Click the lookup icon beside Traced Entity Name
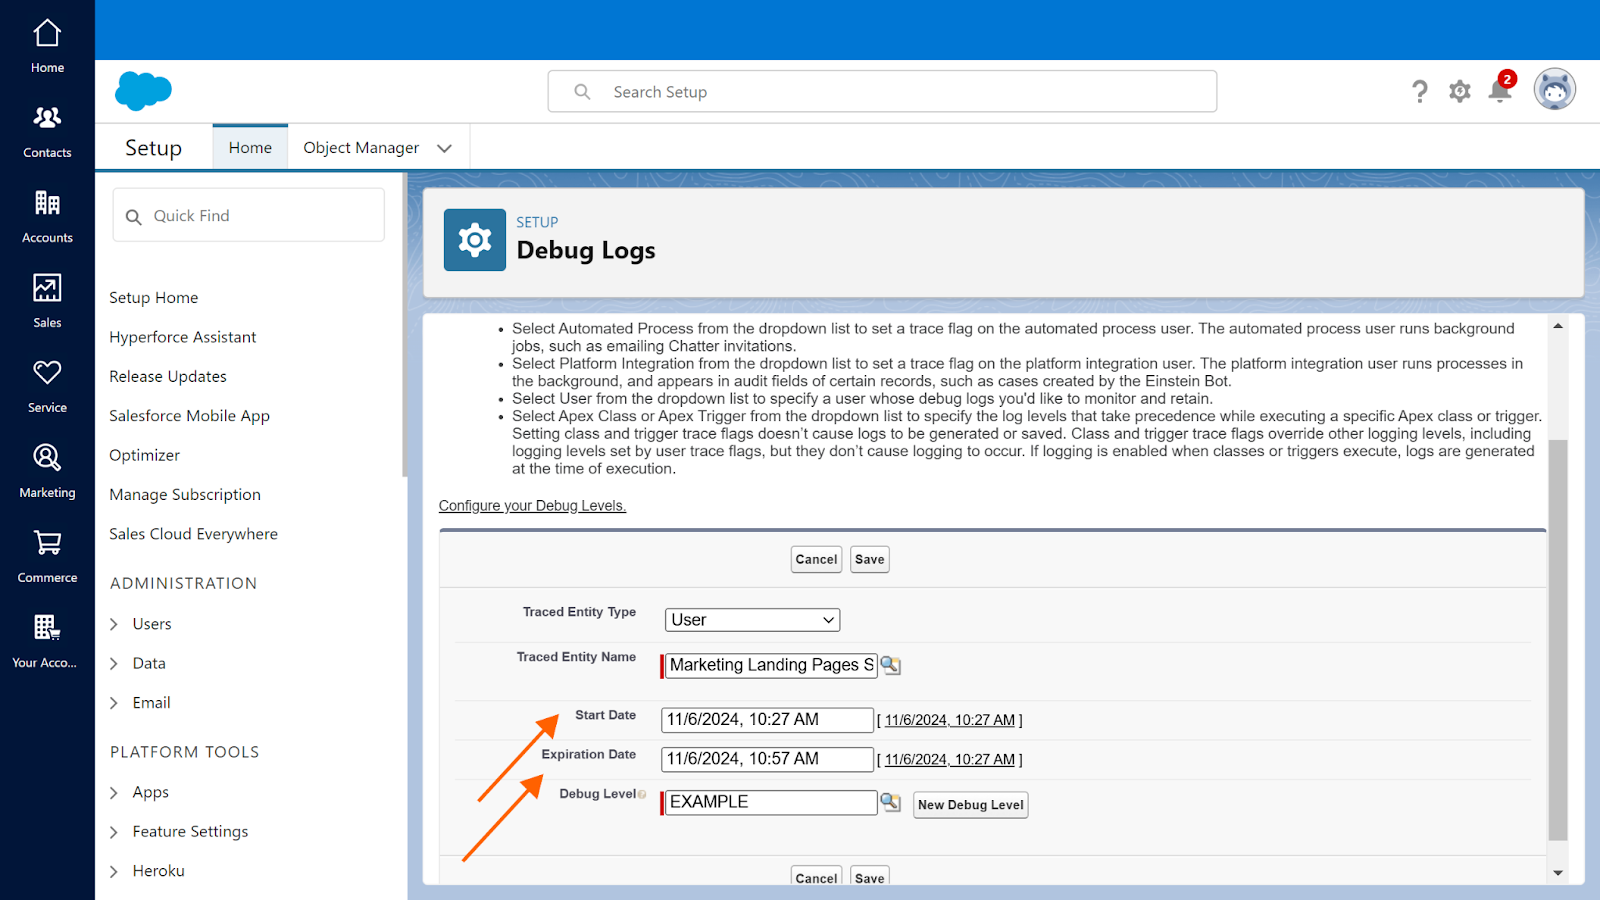This screenshot has width=1600, height=900. coord(890,665)
